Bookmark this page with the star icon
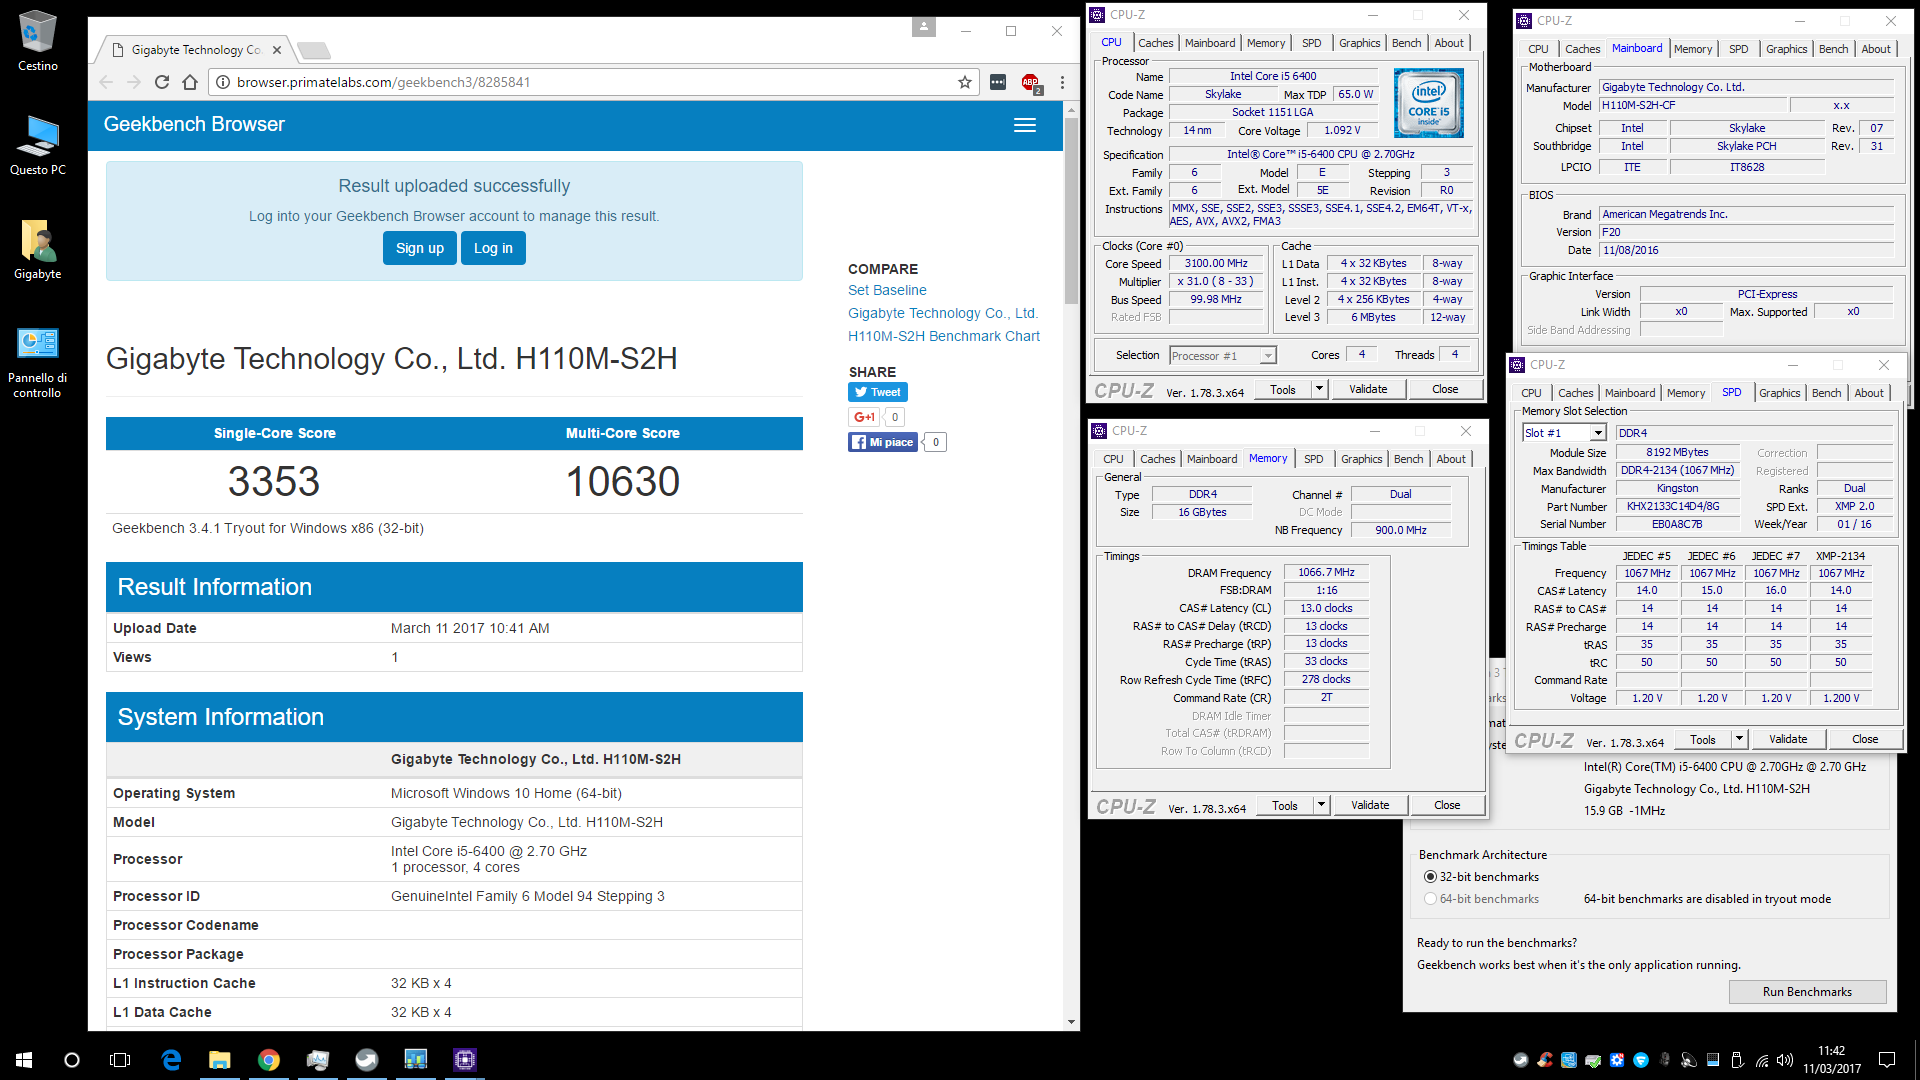Image resolution: width=1920 pixels, height=1080 pixels. (965, 82)
